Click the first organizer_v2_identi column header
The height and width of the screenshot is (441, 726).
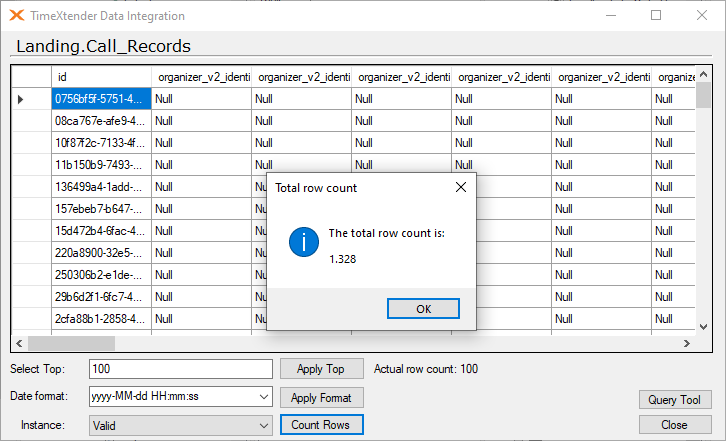tap(202, 77)
